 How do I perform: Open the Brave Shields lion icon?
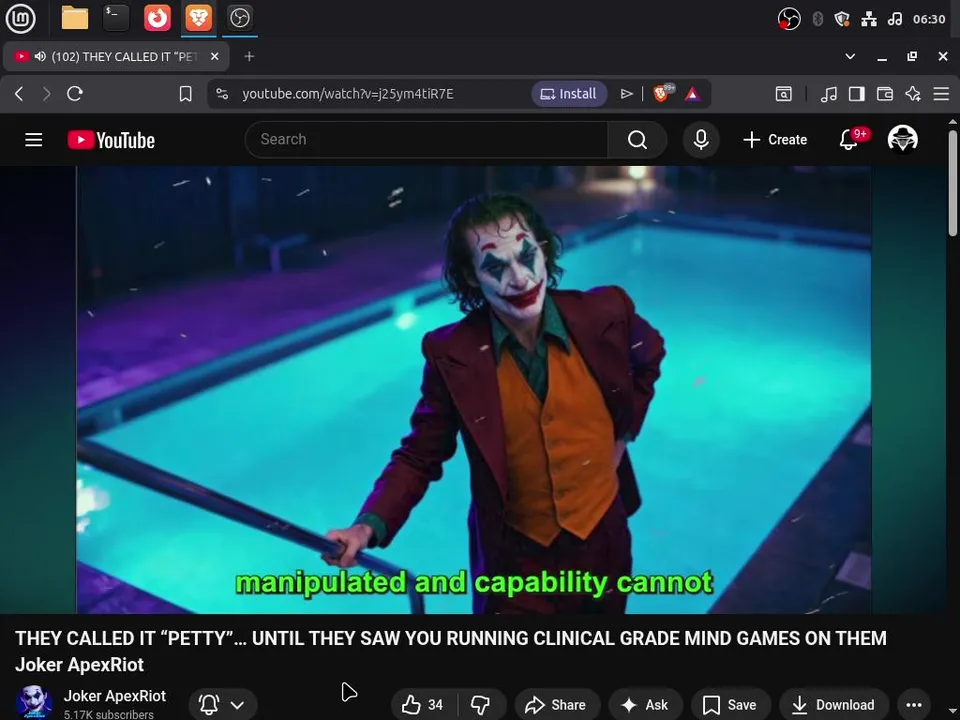662,93
